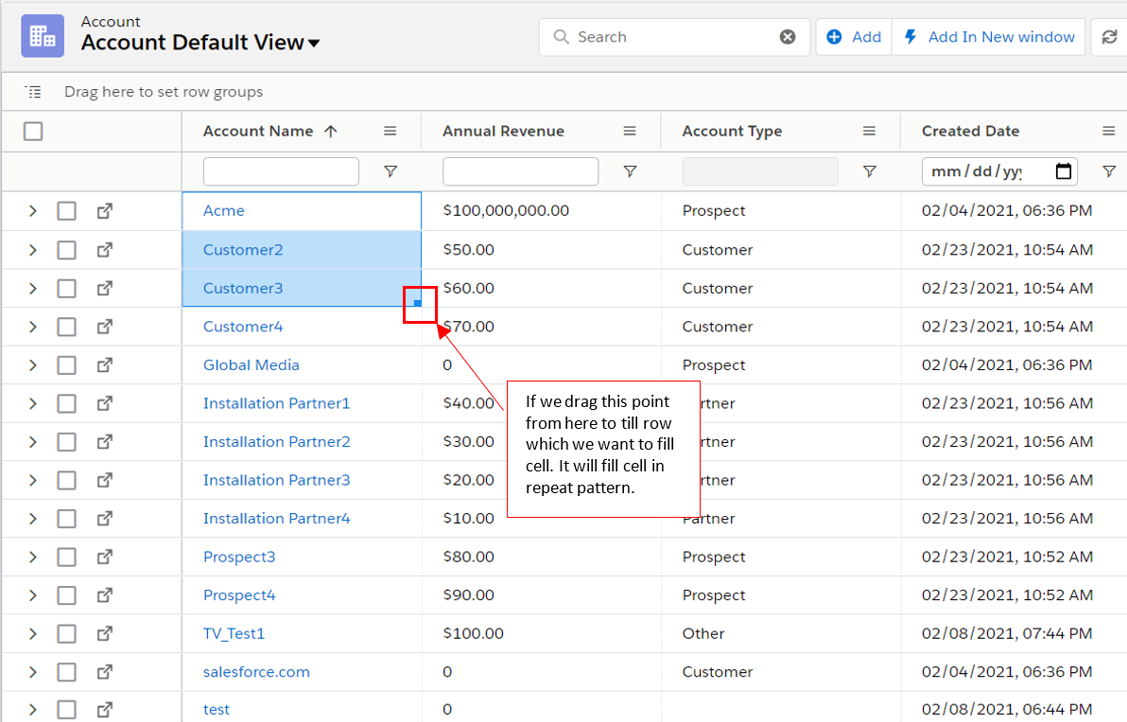Click the Account building icon

[43, 35]
